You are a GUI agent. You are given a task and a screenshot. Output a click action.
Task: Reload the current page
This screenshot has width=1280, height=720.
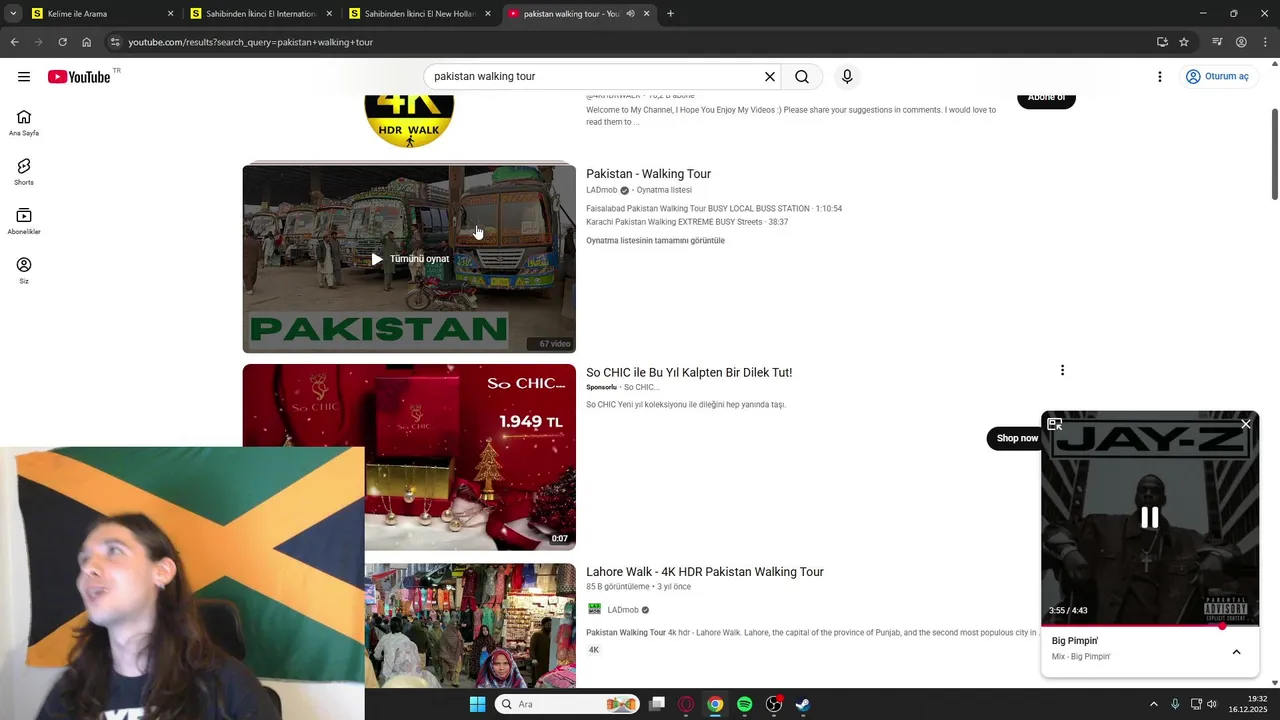tap(62, 42)
